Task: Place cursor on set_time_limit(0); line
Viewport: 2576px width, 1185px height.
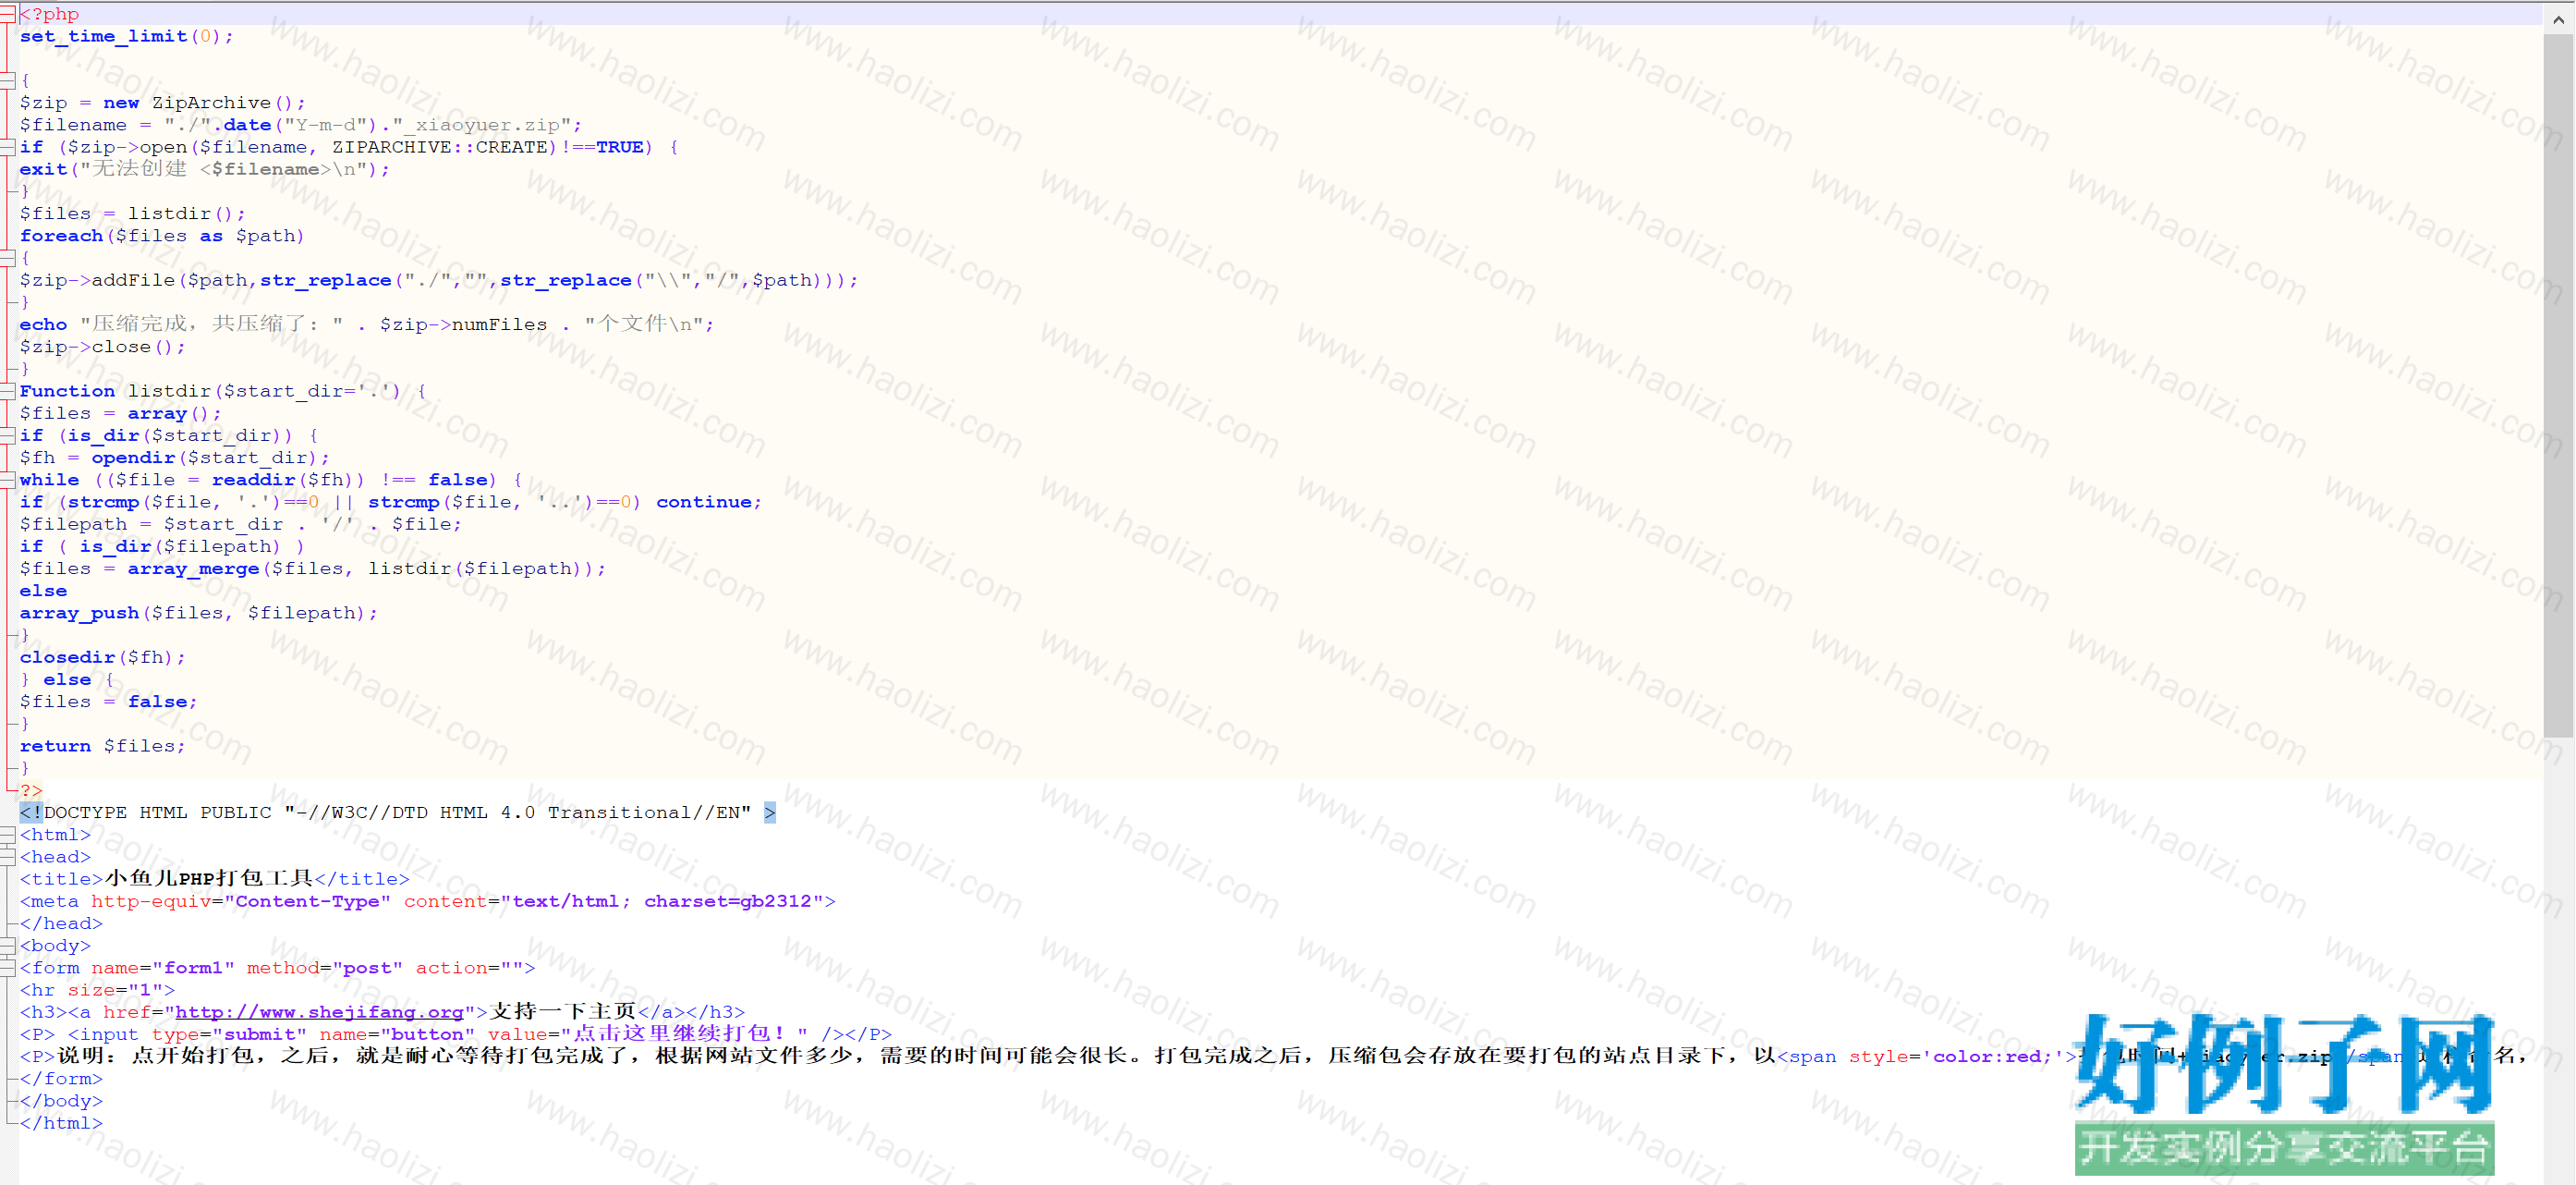Action: pos(126,36)
